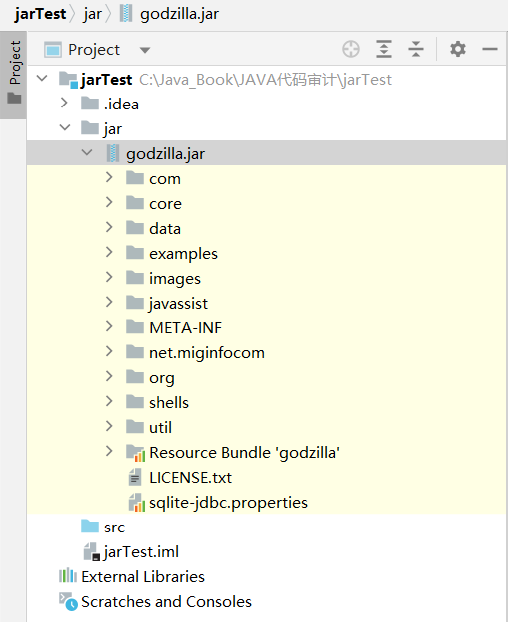Collapse the jarTest root node
Image resolution: width=508 pixels, height=622 pixels.
click(x=42, y=78)
